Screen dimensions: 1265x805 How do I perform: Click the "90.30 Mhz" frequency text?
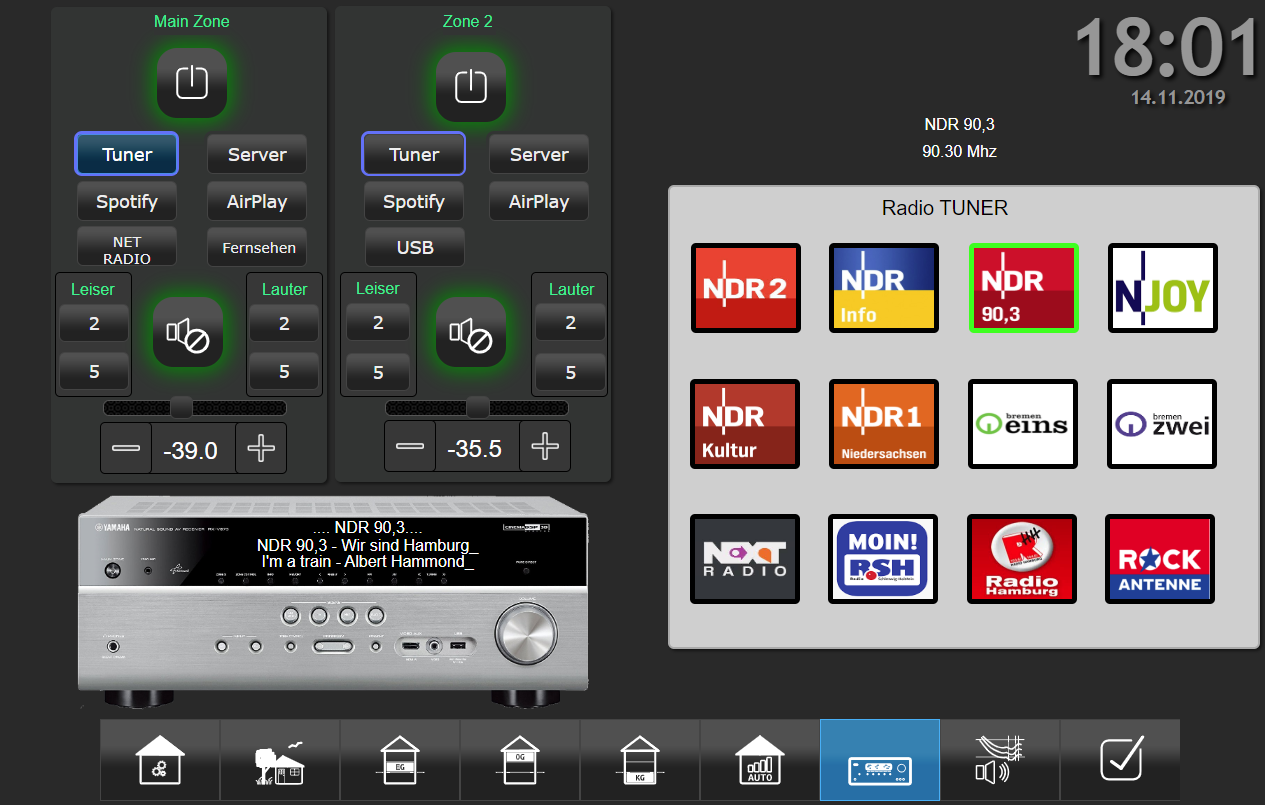coord(960,152)
